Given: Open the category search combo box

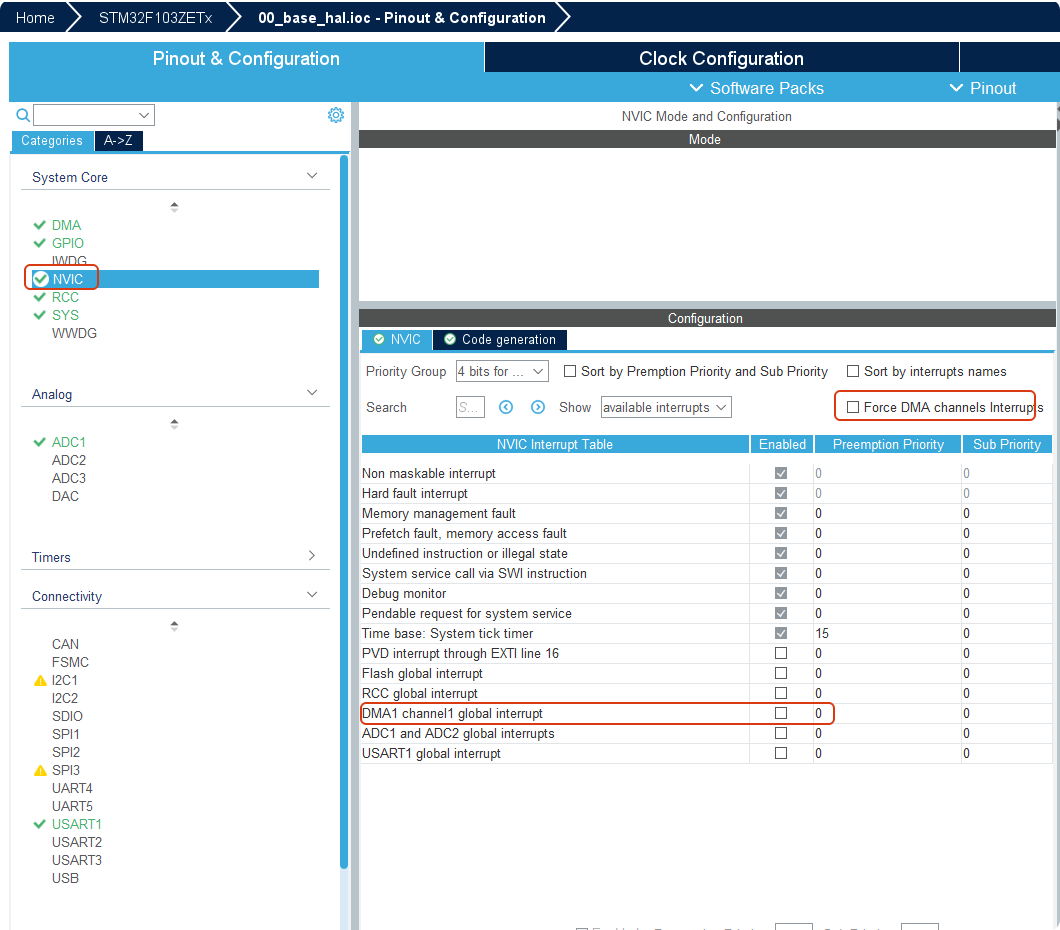Looking at the screenshot, I should 94,115.
